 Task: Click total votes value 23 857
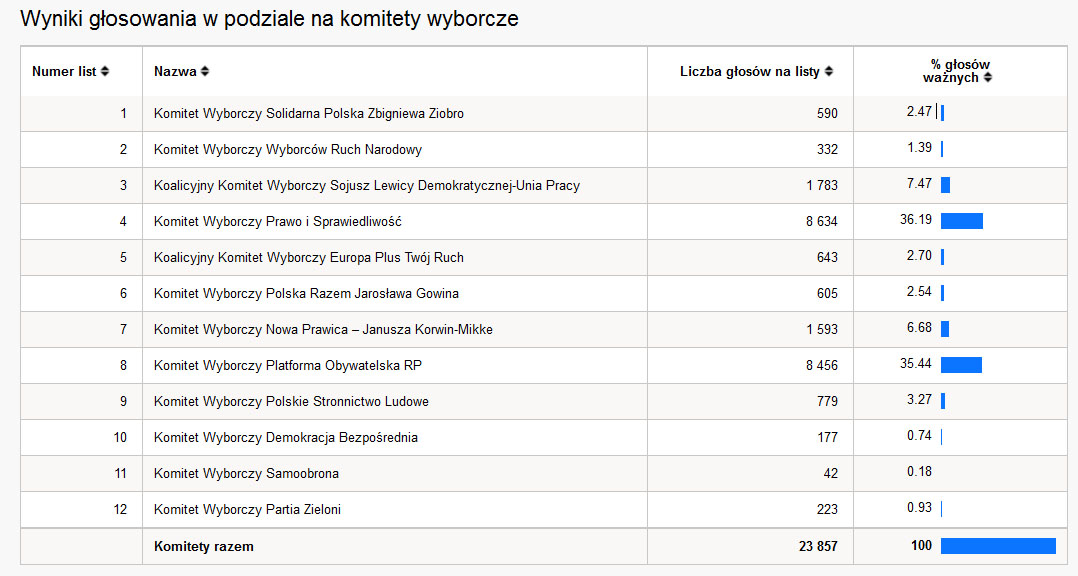[x=816, y=547]
